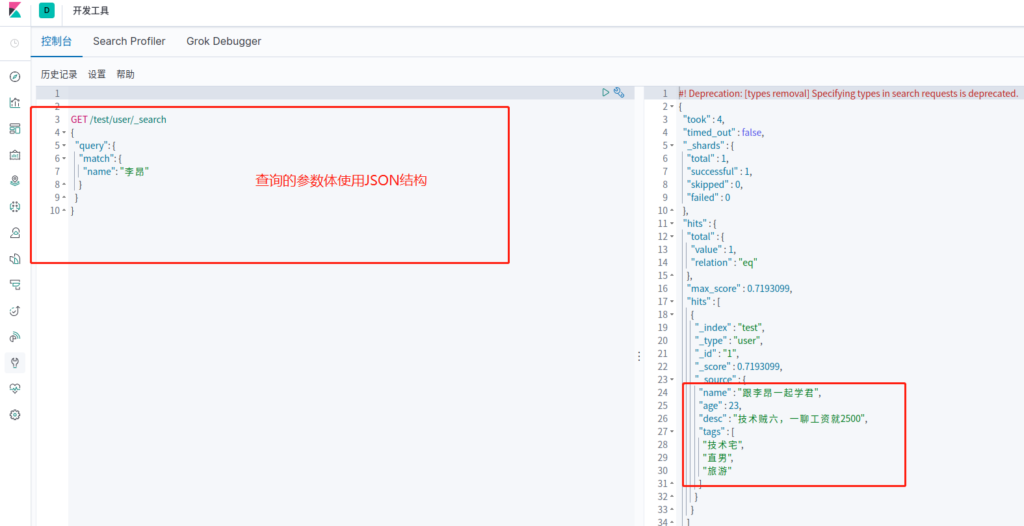Screen dimensions: 1024x526
Task: Open Visualize from the sidebar chart icon
Action: pyautogui.click(x=15, y=102)
